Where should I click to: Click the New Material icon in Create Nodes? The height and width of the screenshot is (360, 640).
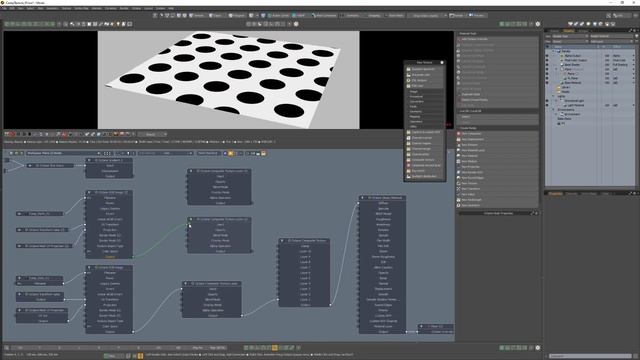click(x=459, y=156)
